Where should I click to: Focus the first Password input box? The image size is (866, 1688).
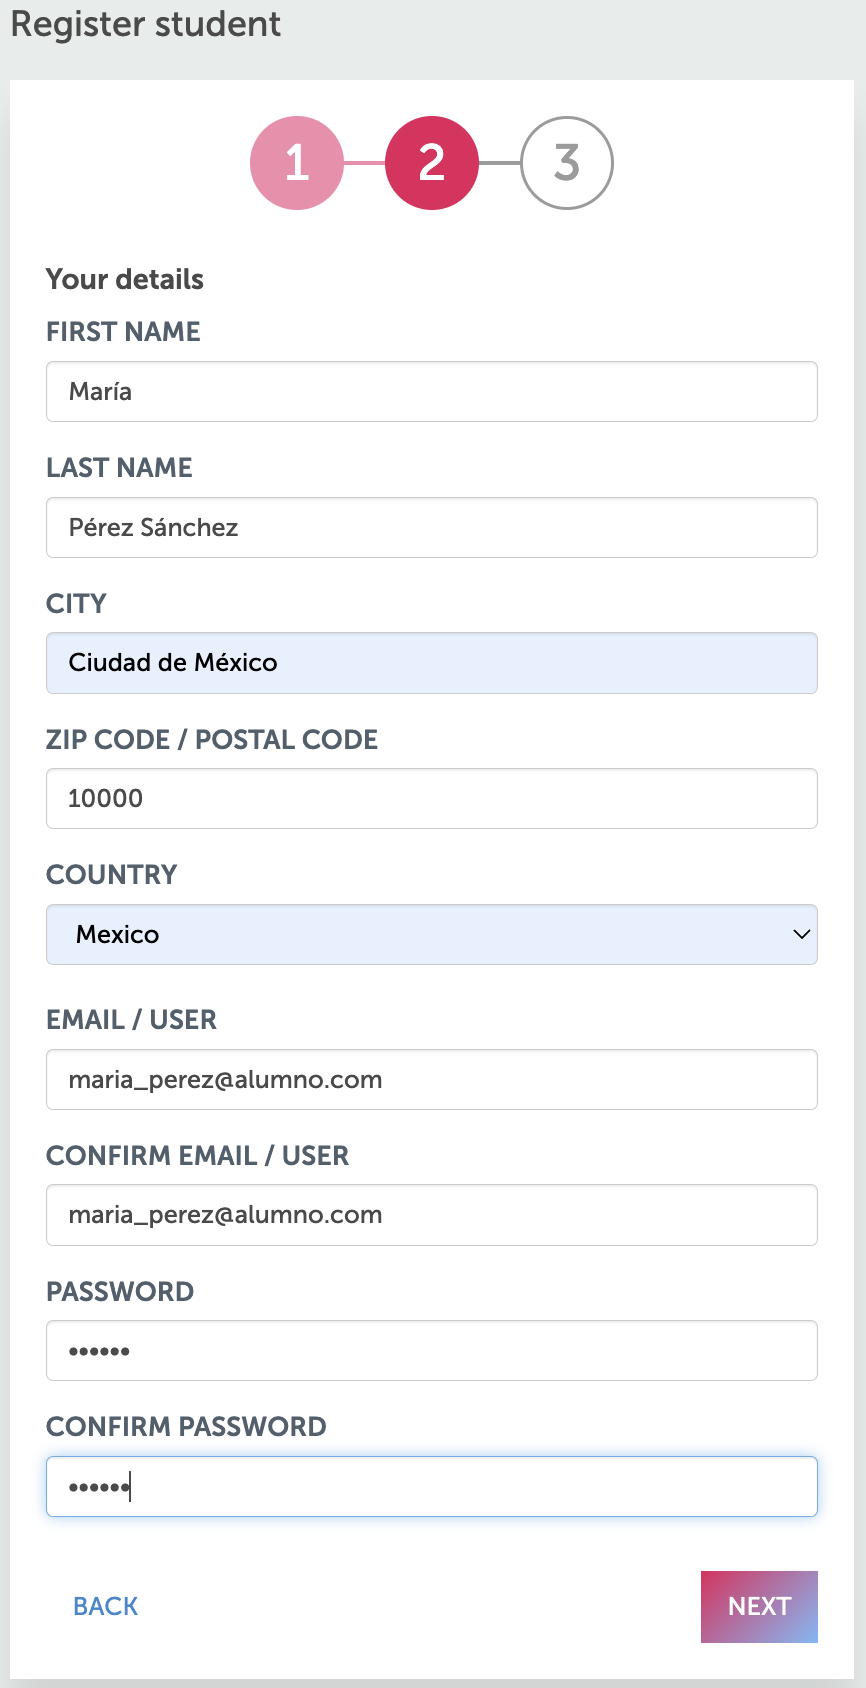[432, 1351]
